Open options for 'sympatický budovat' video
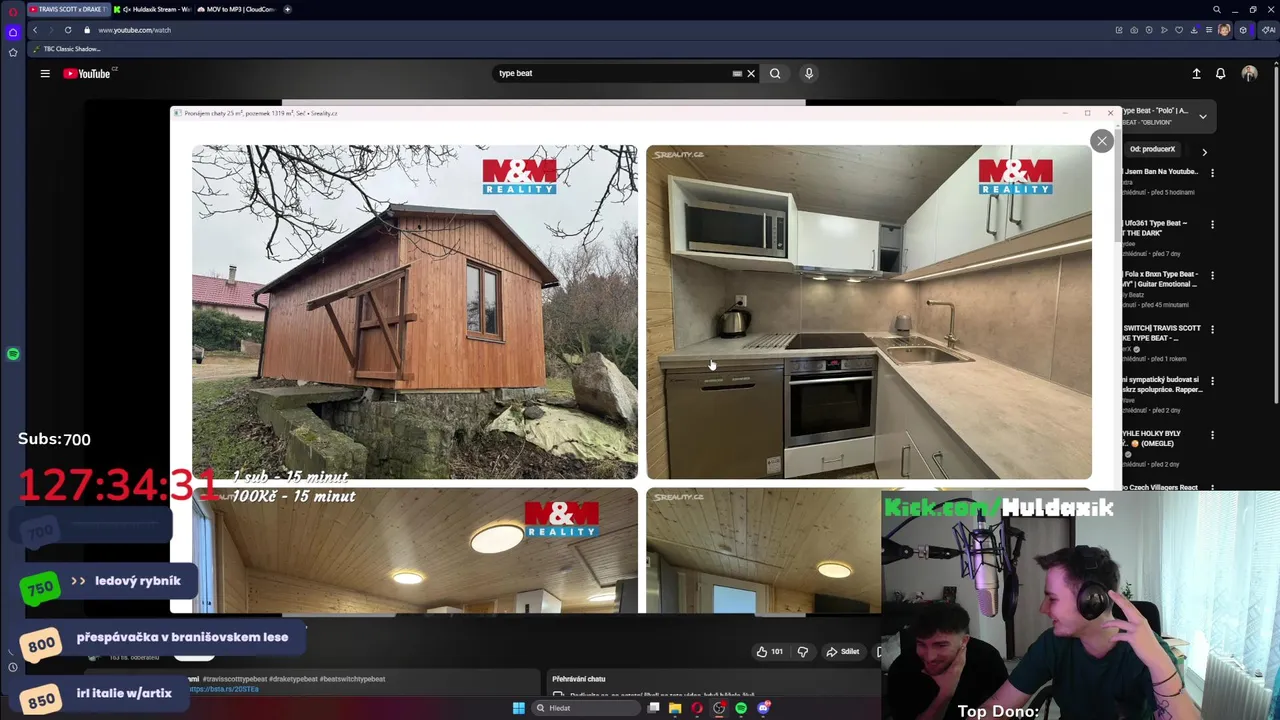Screen dimensions: 1280x720 1212,381
